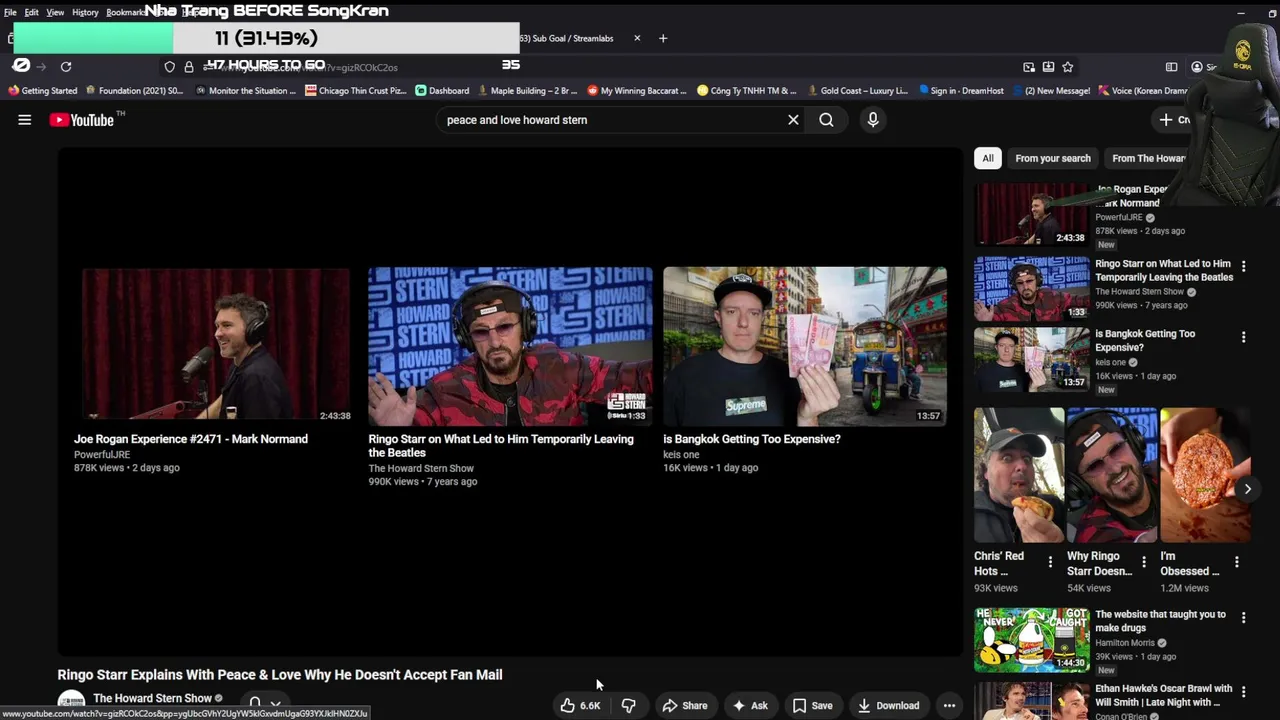Open options for the 'I'm Obsessed' Short

(1237, 562)
